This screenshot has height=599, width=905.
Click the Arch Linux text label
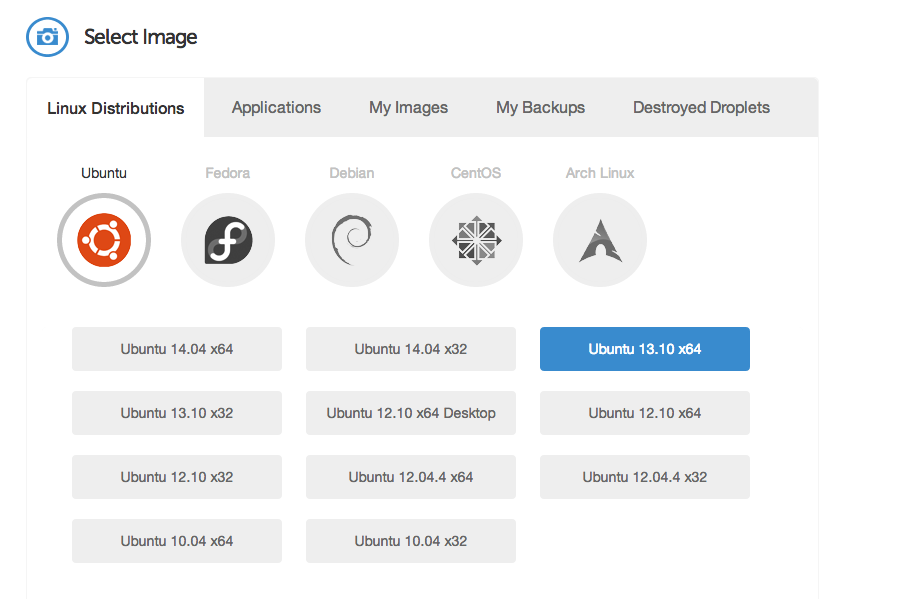tap(600, 173)
